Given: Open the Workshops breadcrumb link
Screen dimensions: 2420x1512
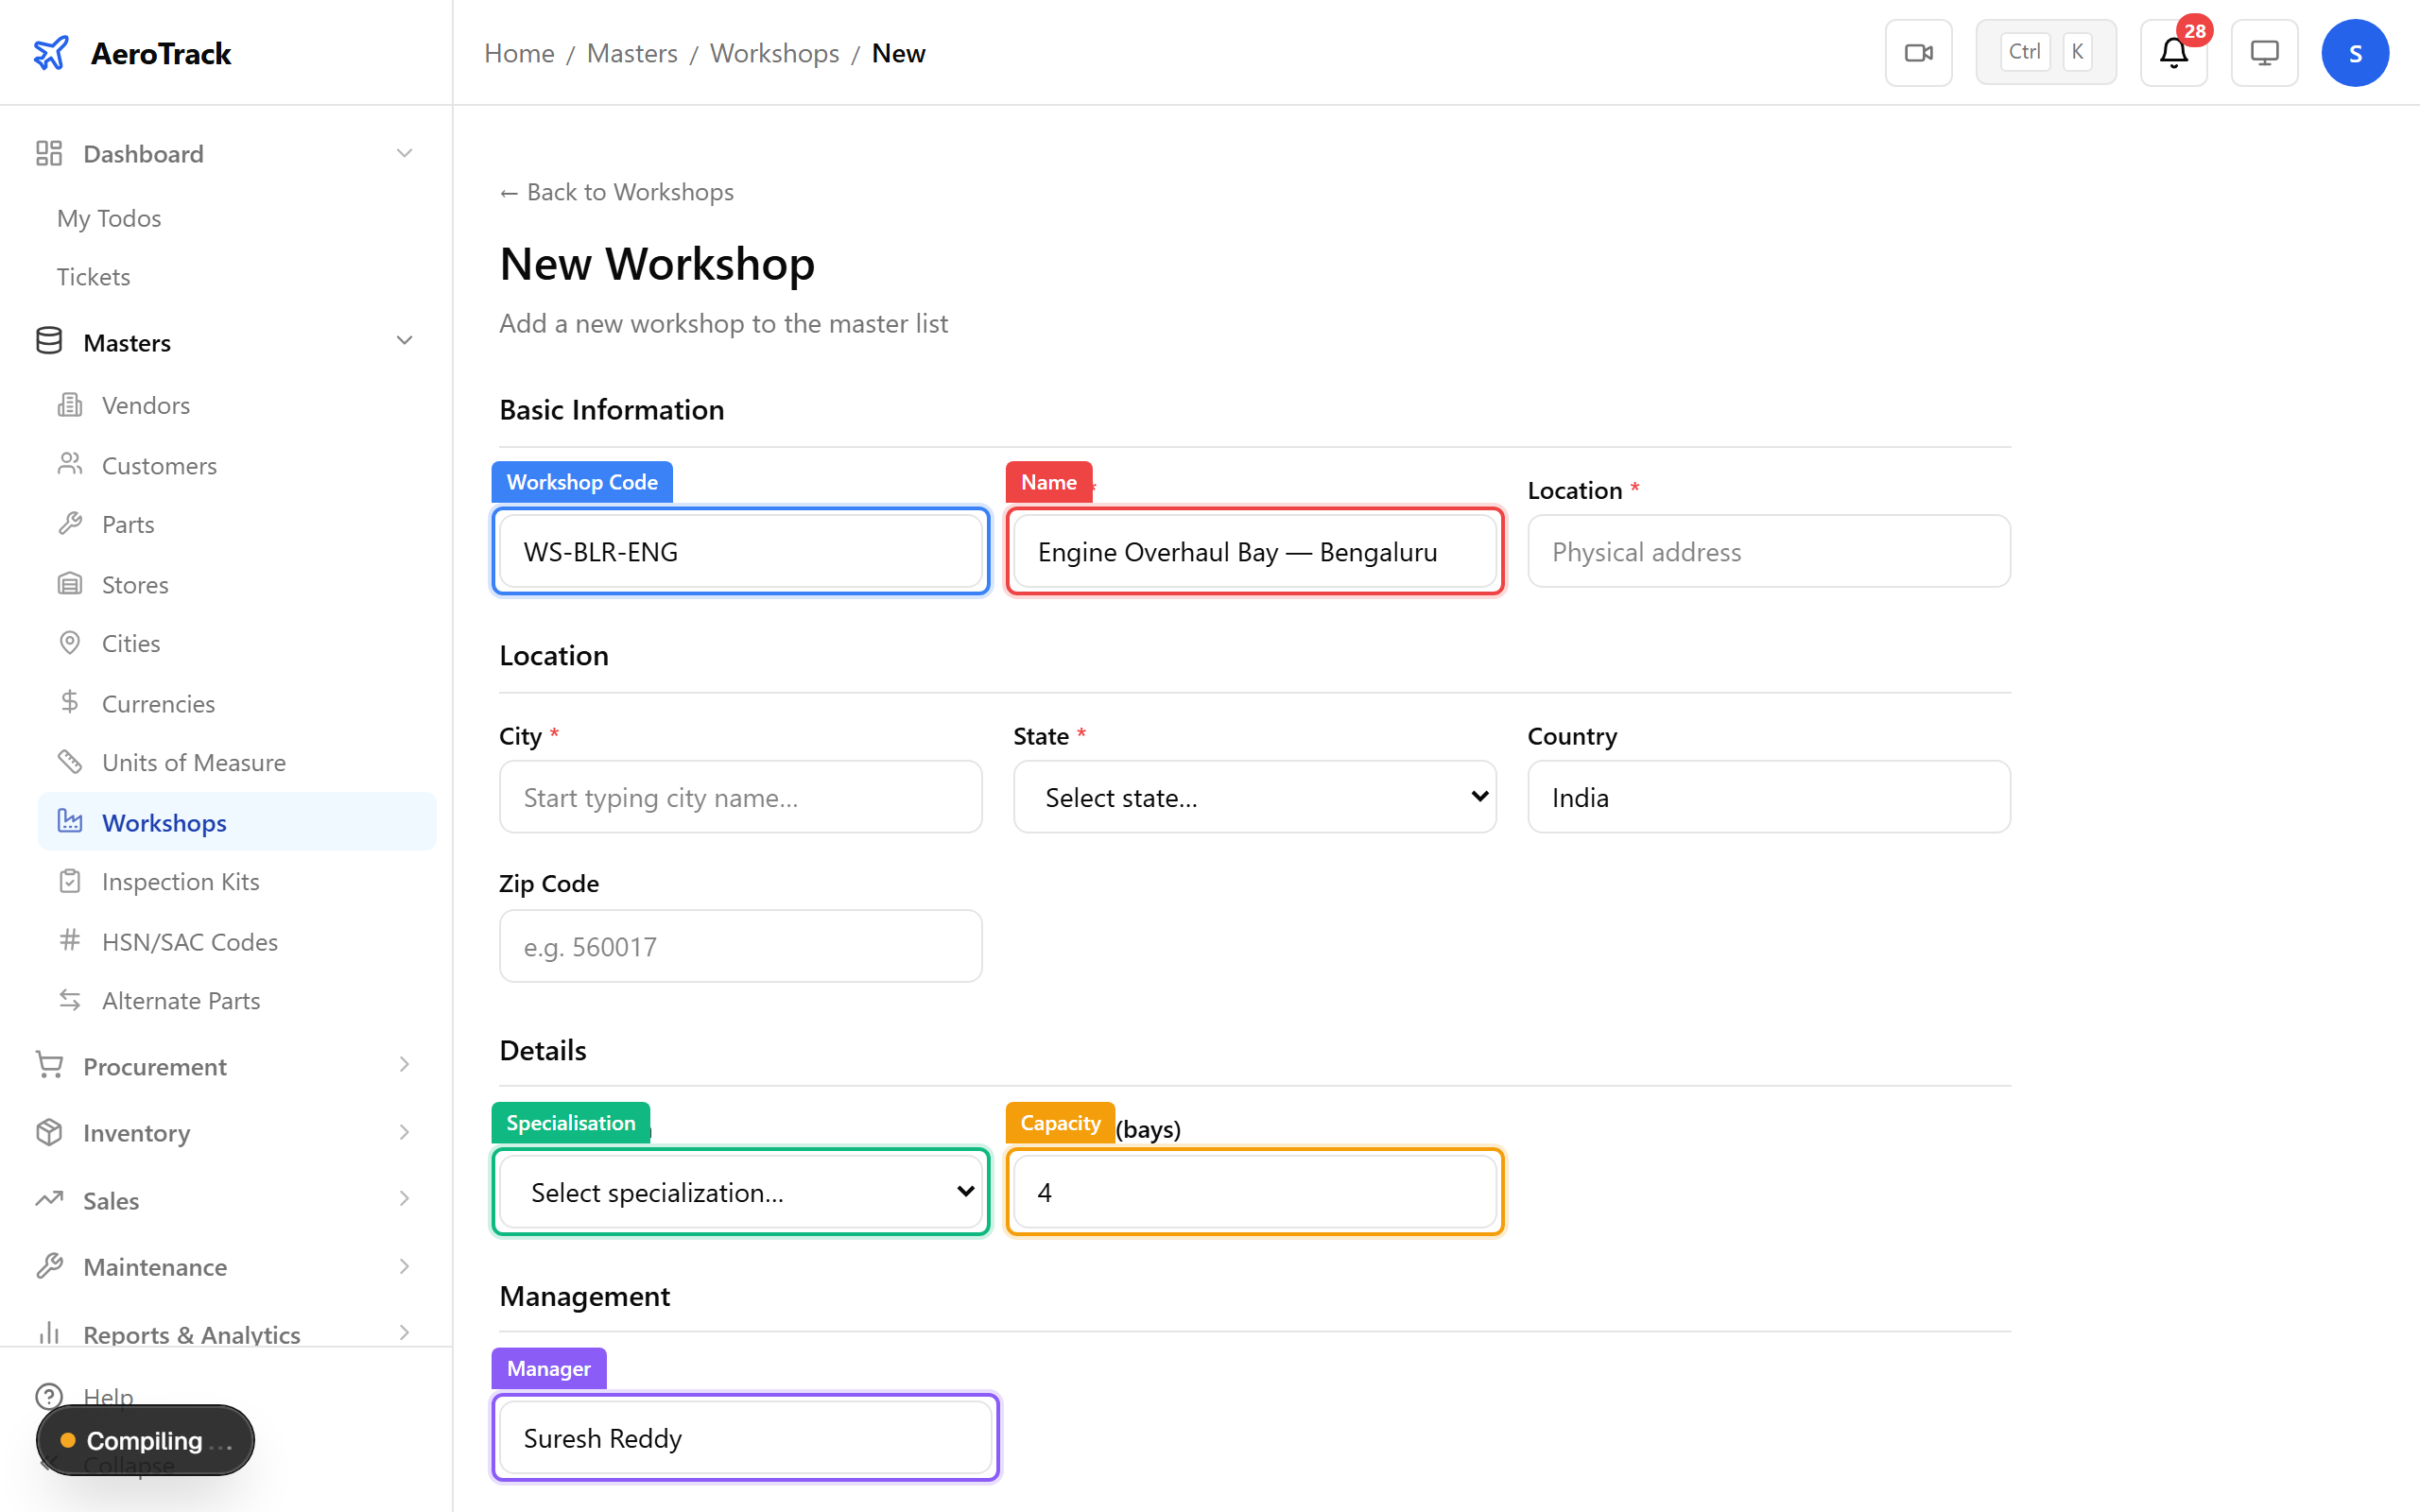Looking at the screenshot, I should (x=774, y=53).
